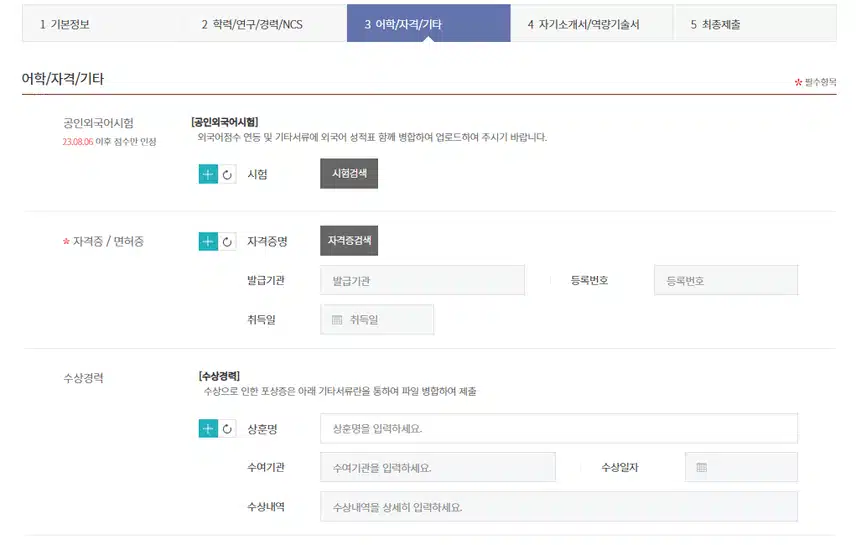Reset the award history row
Screen dimensions: 856x545
tap(227, 429)
